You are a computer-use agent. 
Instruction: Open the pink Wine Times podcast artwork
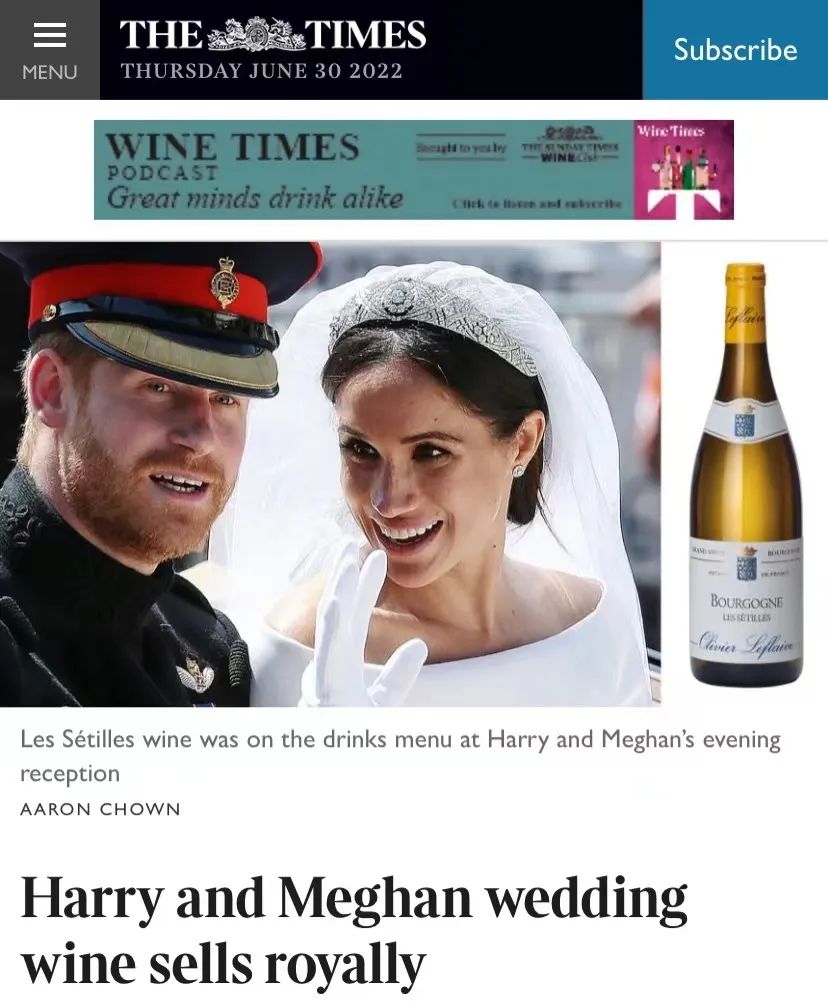(x=684, y=170)
